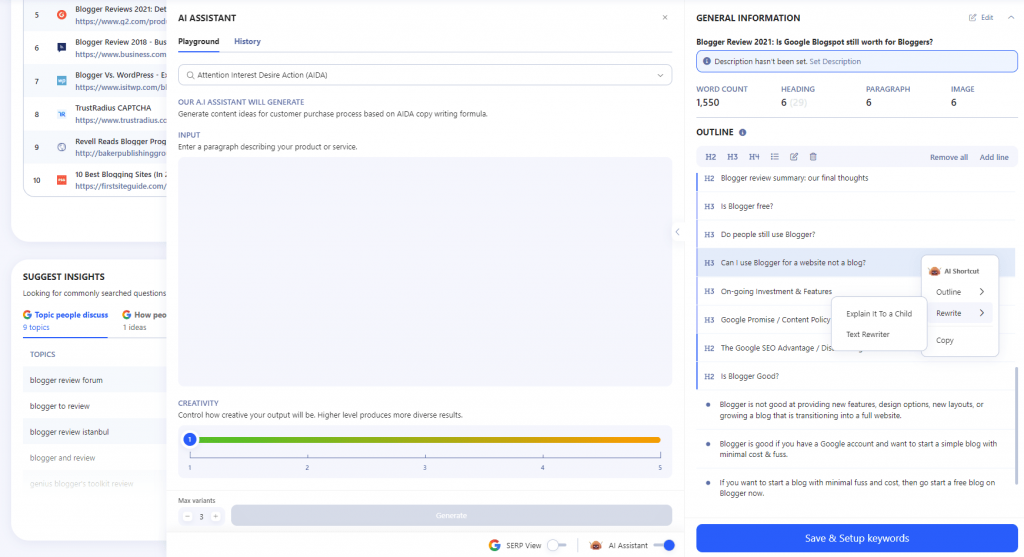This screenshot has height=557, width=1024.
Task: Open the 'How peo...' insights tab
Action: [x=144, y=320]
